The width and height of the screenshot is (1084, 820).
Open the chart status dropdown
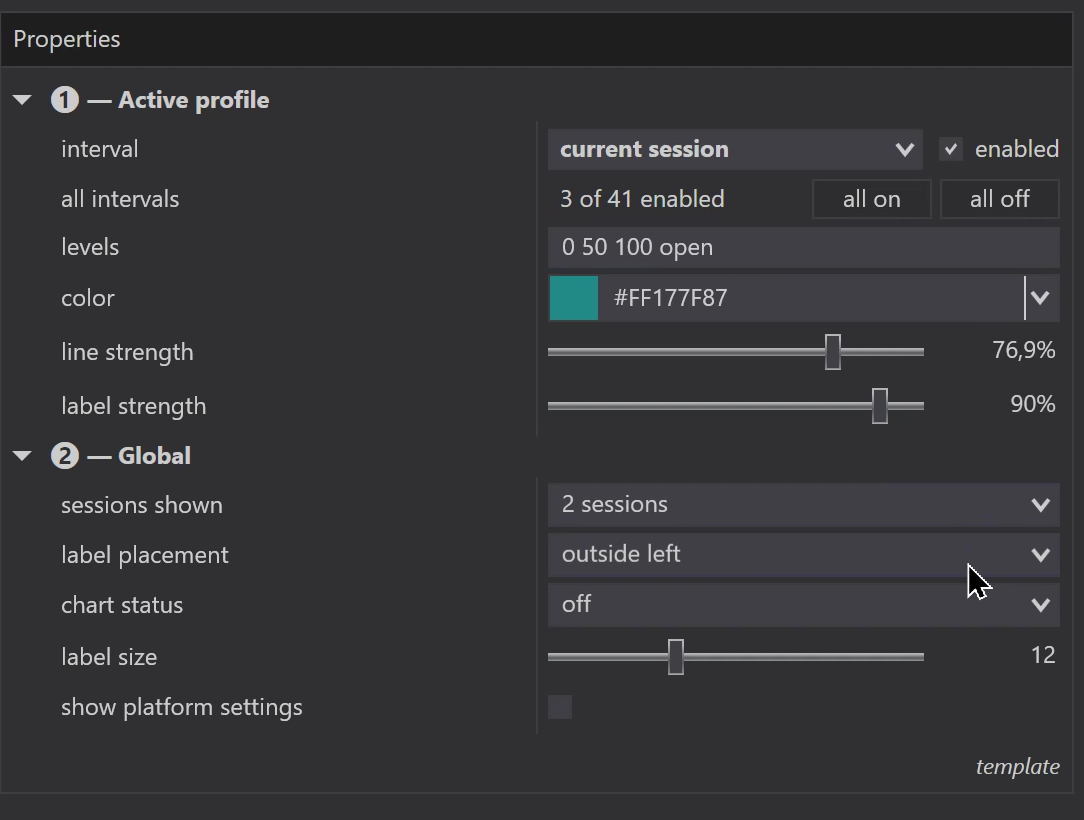click(x=803, y=605)
